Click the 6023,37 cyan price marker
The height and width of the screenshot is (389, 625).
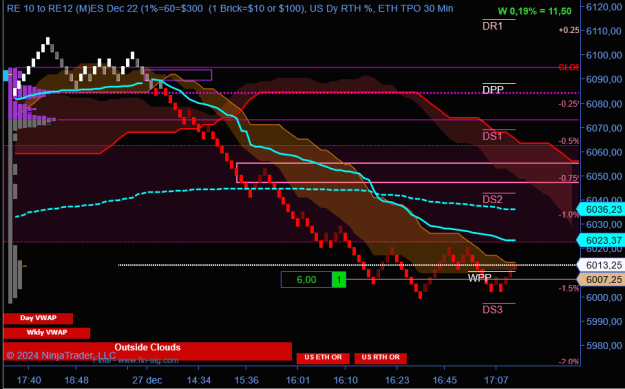tap(601, 240)
